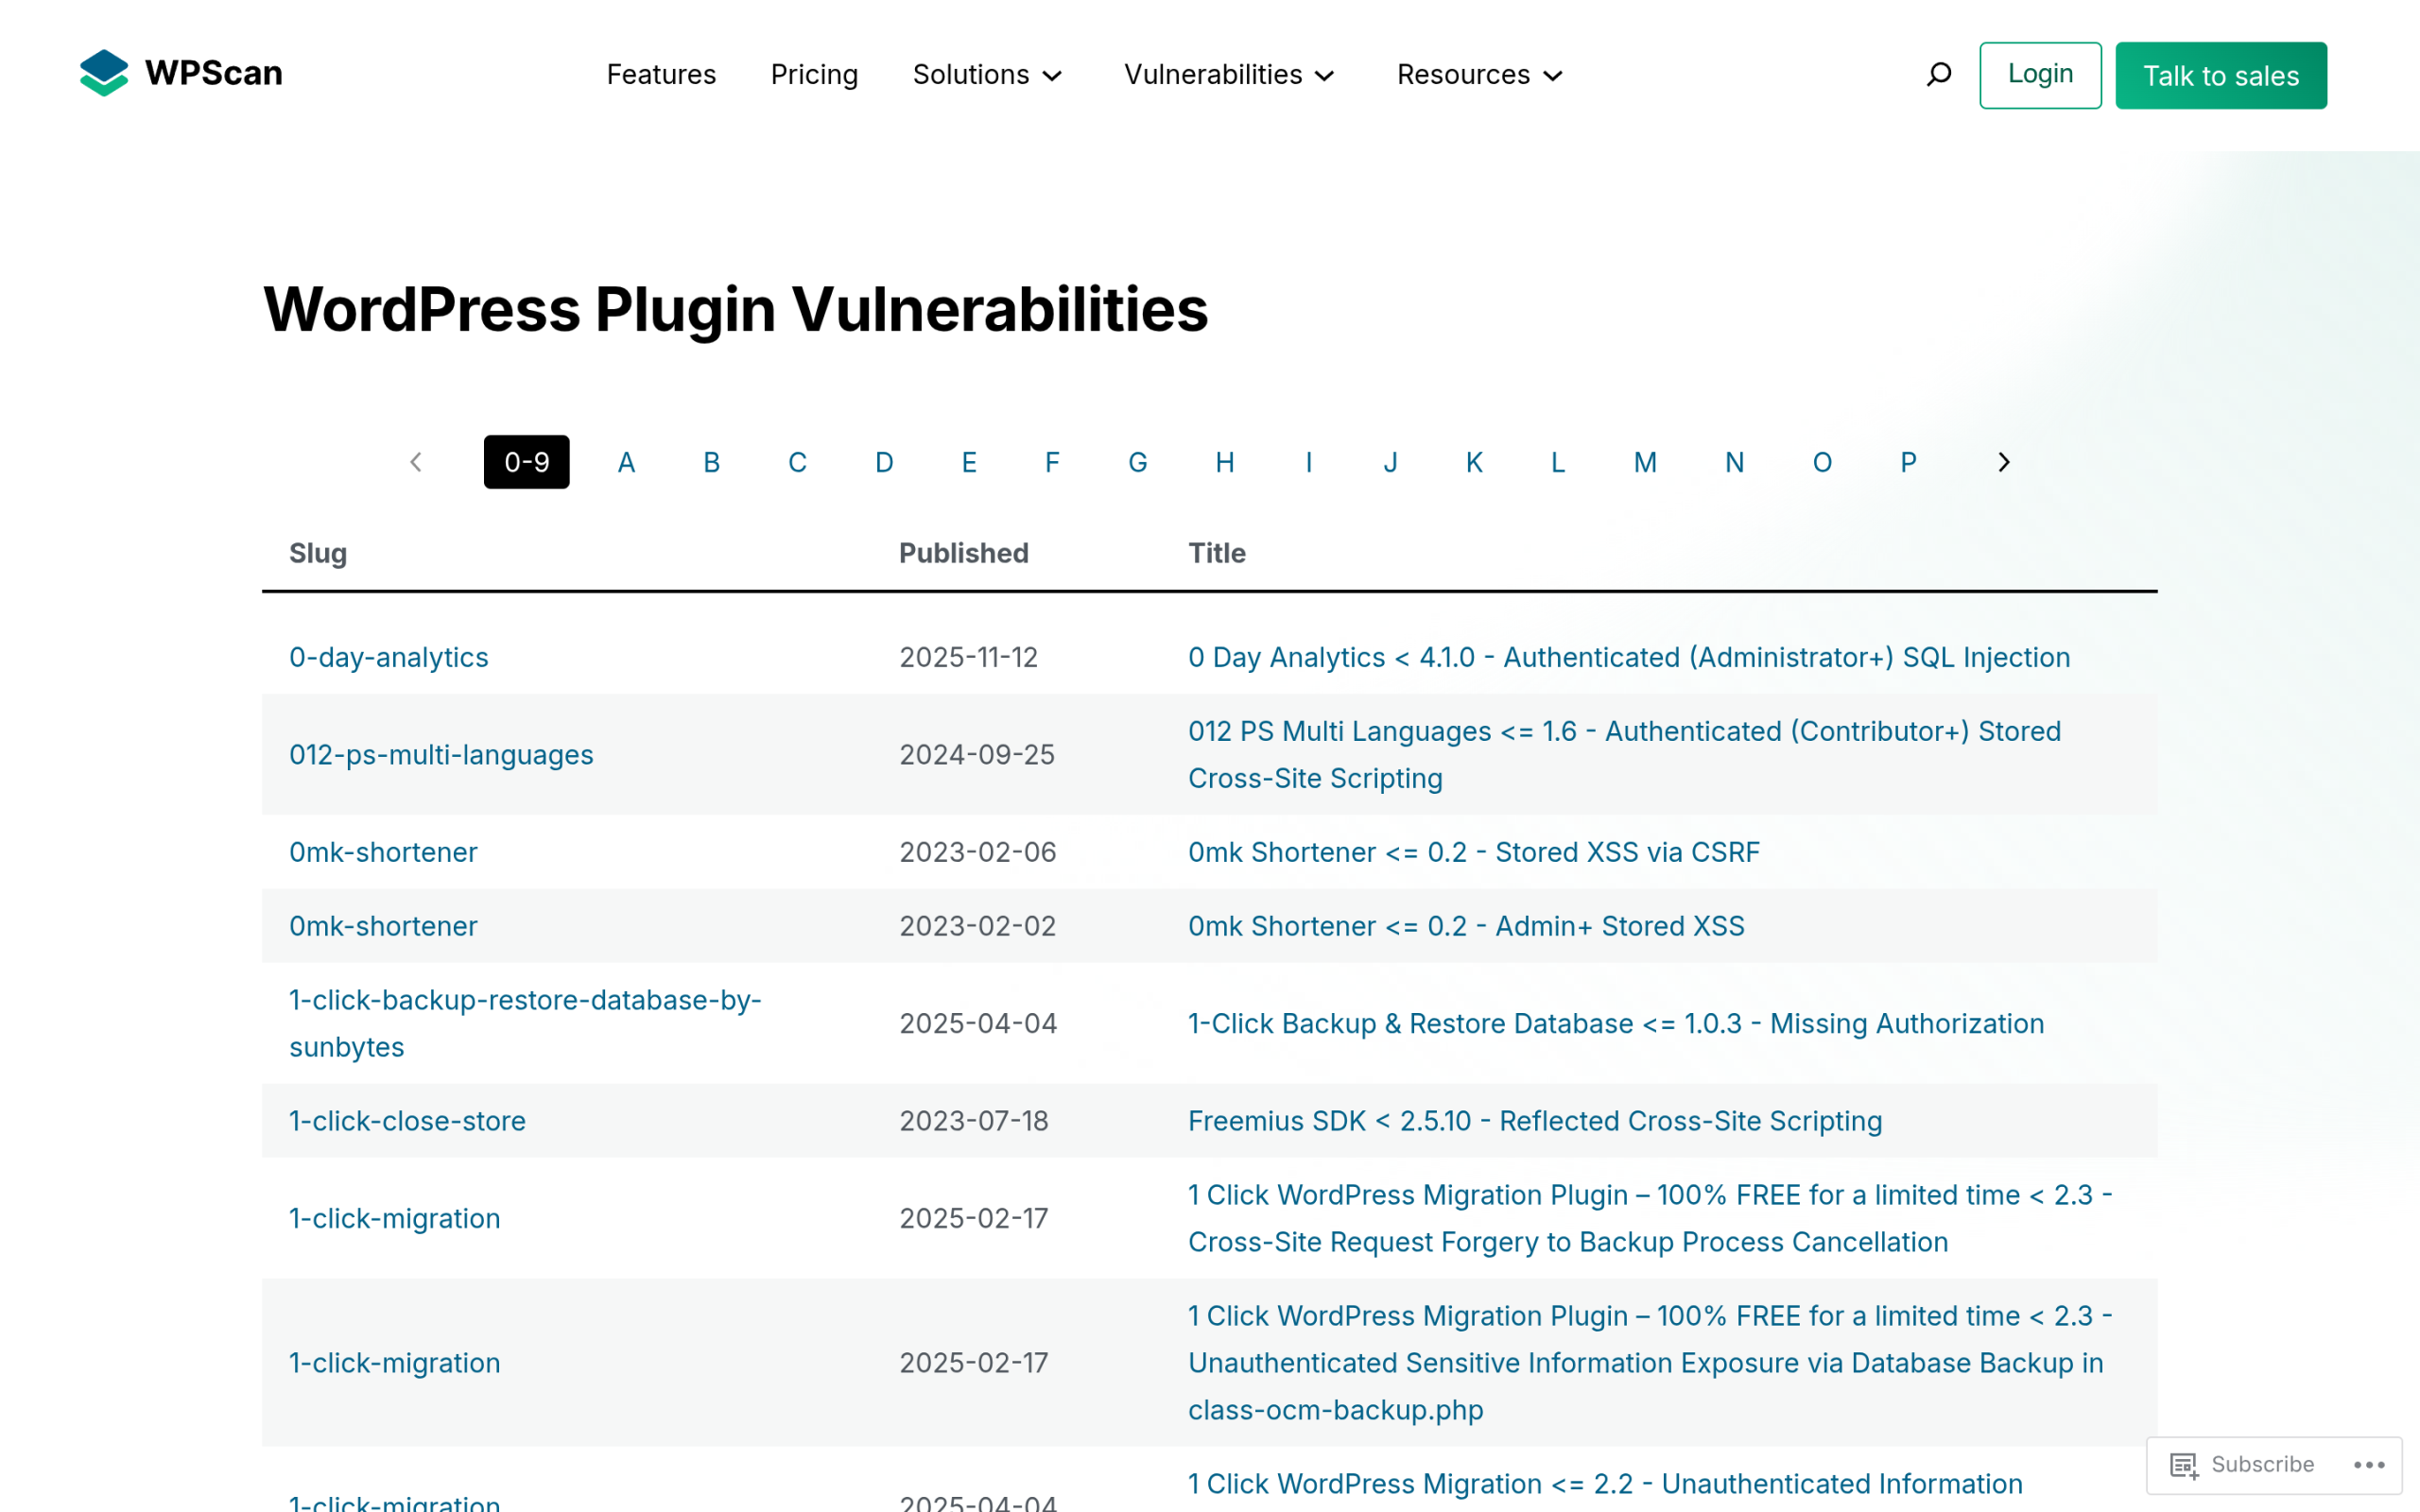
Task: Click the Talk to sales button
Action: pos(2220,75)
